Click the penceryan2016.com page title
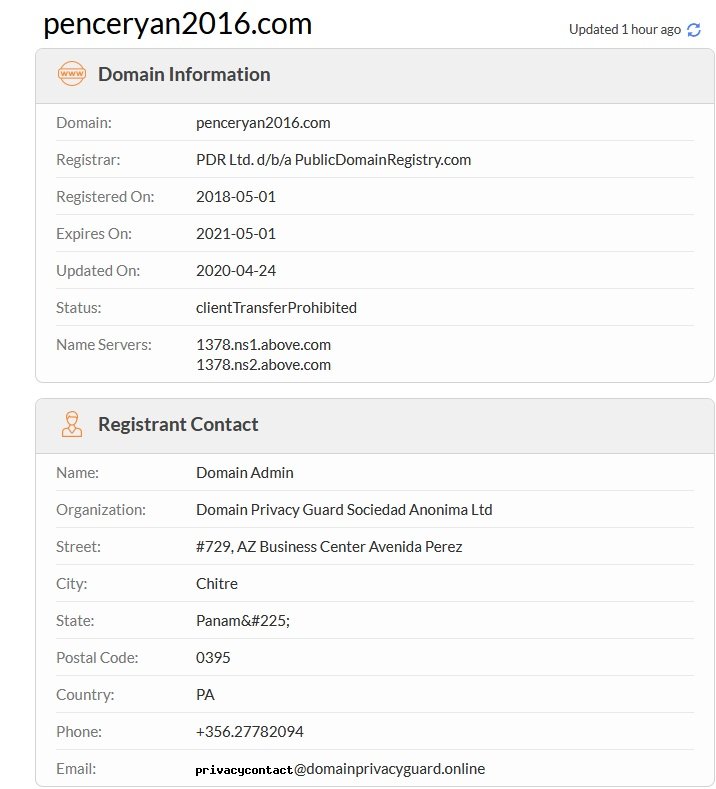 coord(177,24)
